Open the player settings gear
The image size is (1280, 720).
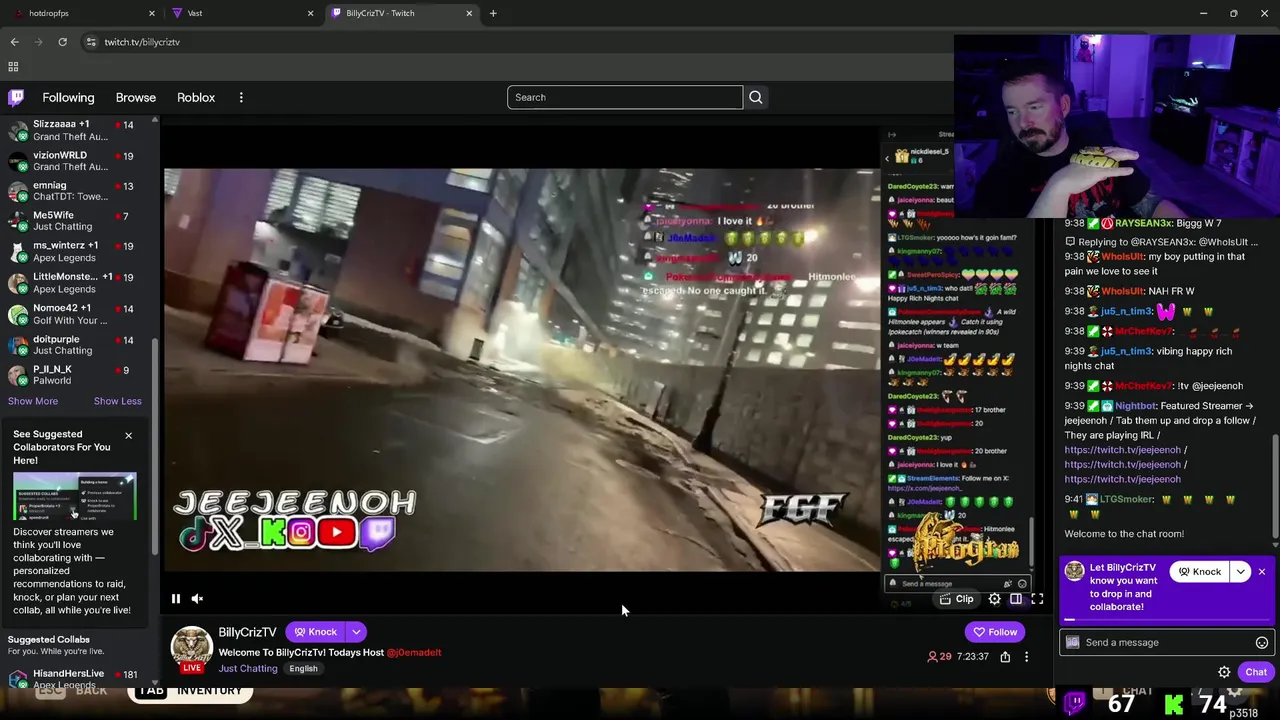click(994, 599)
